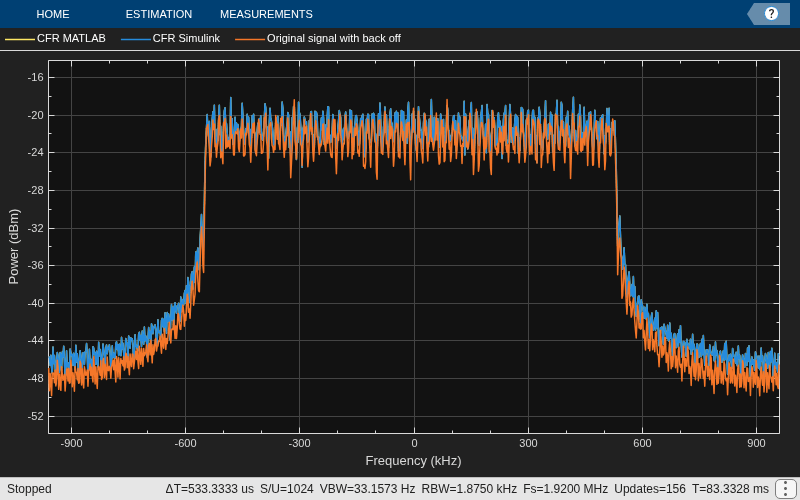Click the Updates=156 status readout

tap(649, 489)
